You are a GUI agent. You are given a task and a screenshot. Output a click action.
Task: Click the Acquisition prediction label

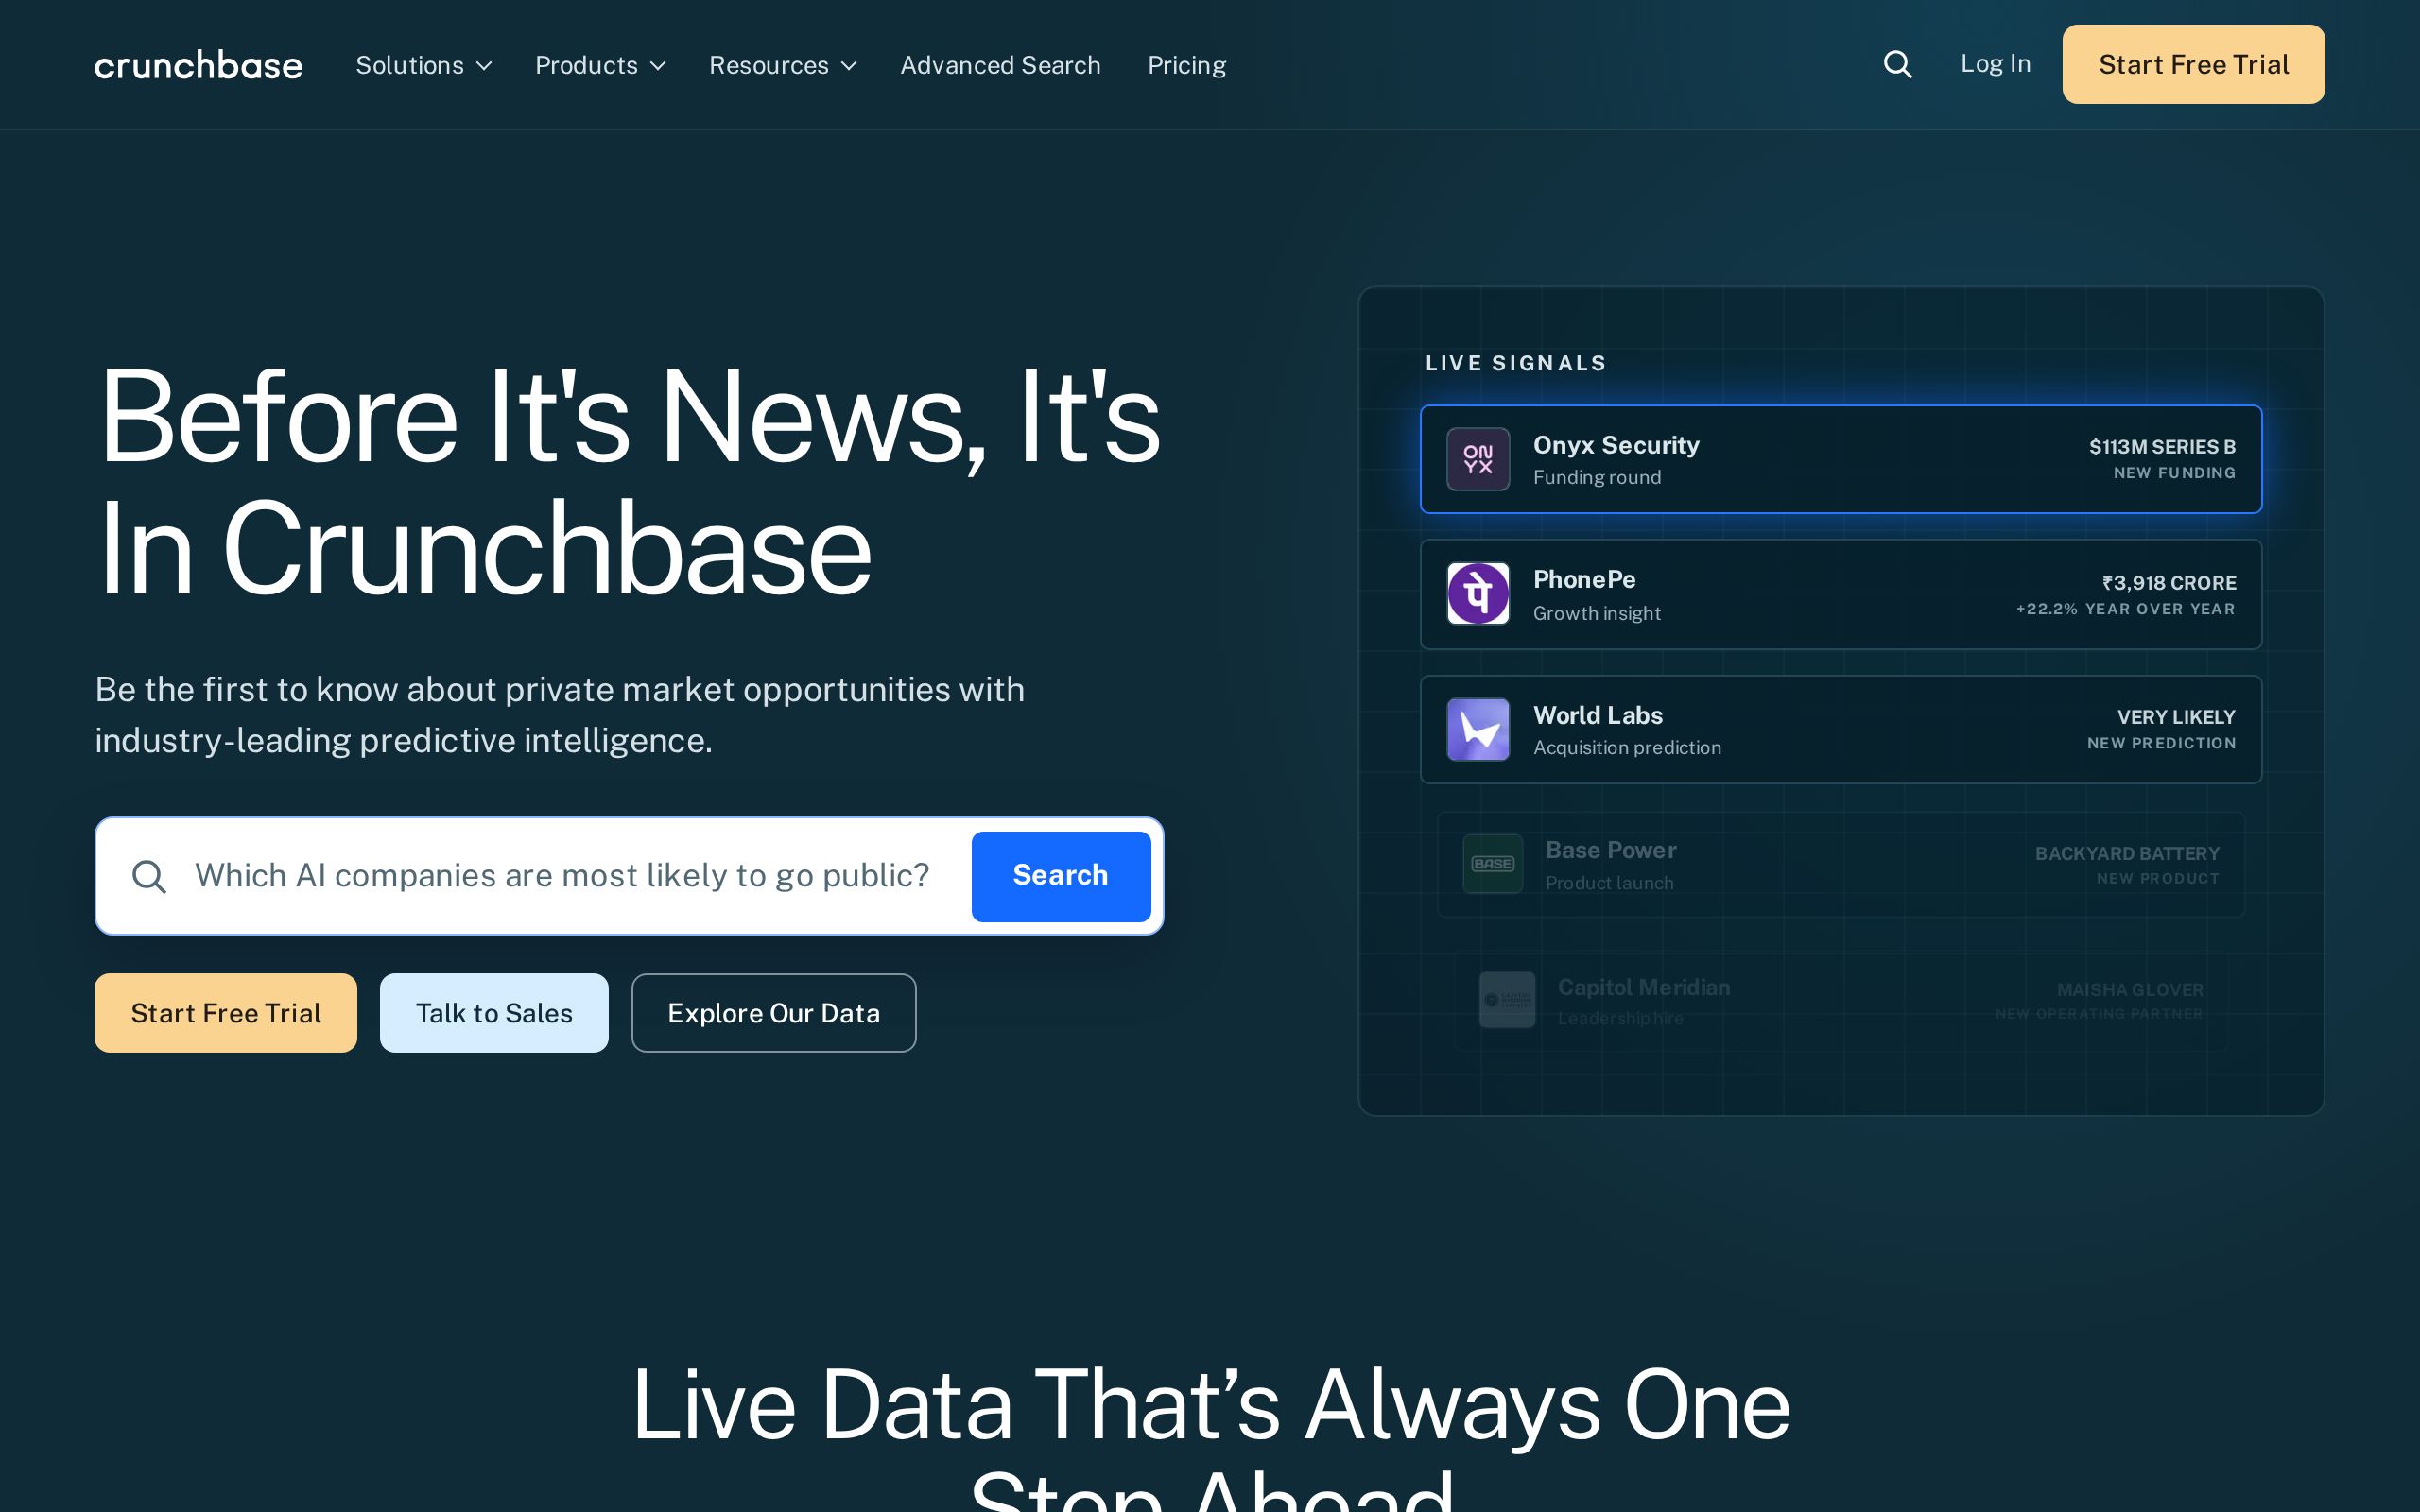tap(1627, 748)
